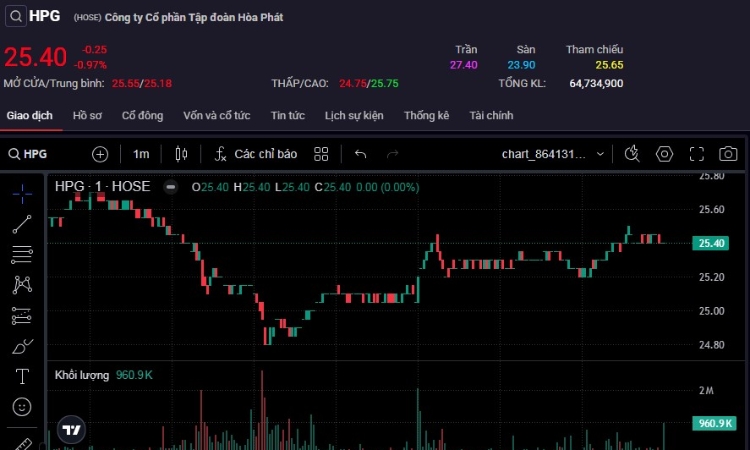The height and width of the screenshot is (450, 750).
Task: Click the HPG symbol search field
Action: (40, 154)
